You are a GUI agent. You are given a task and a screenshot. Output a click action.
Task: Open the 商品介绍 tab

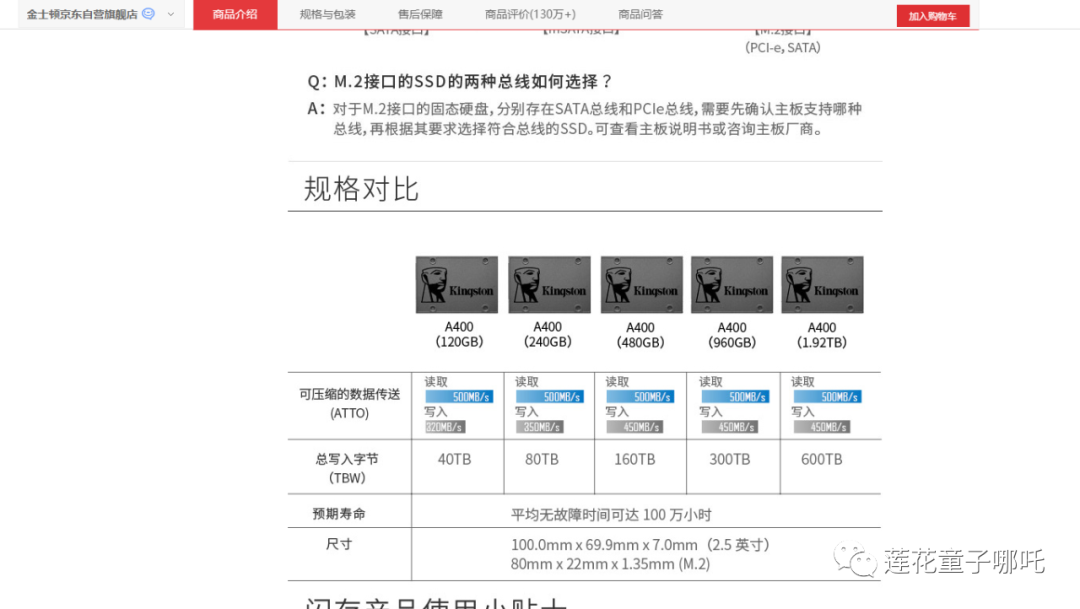[235, 14]
